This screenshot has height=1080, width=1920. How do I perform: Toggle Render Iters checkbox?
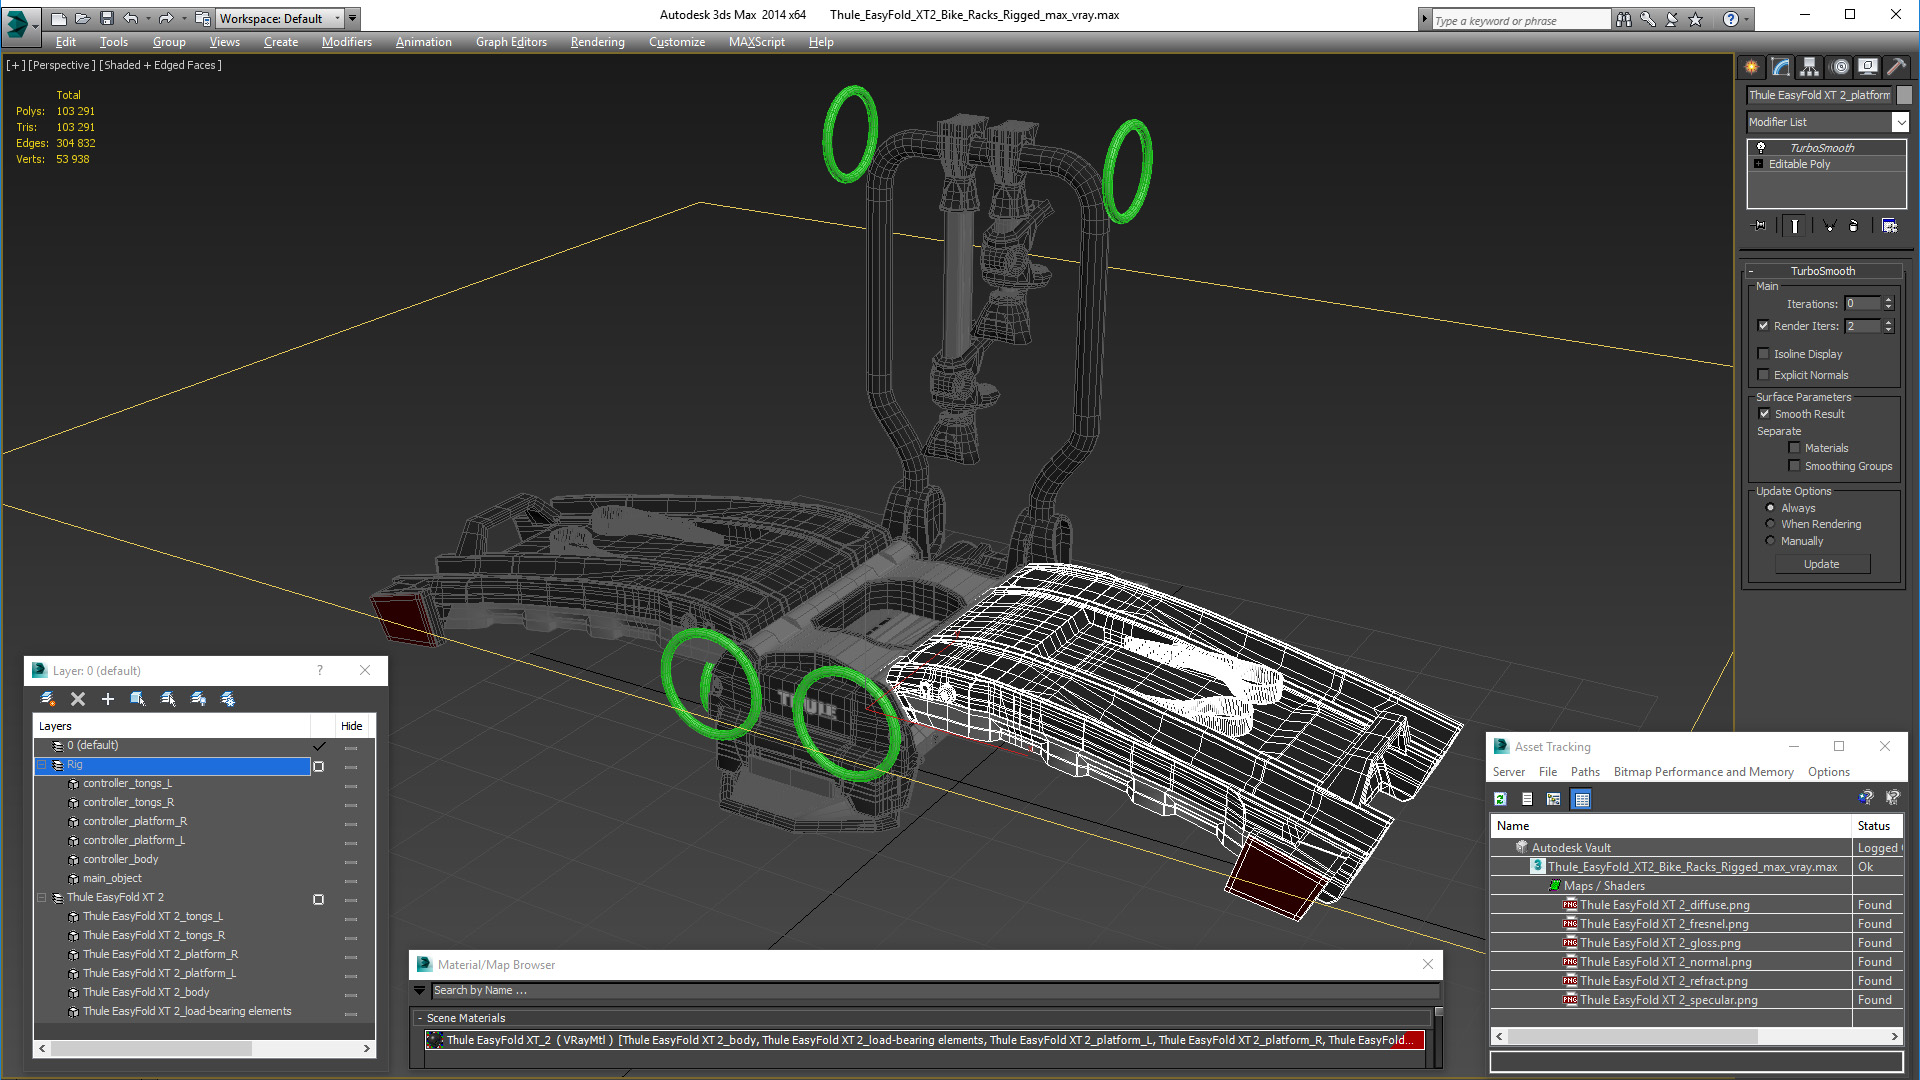coord(1764,325)
